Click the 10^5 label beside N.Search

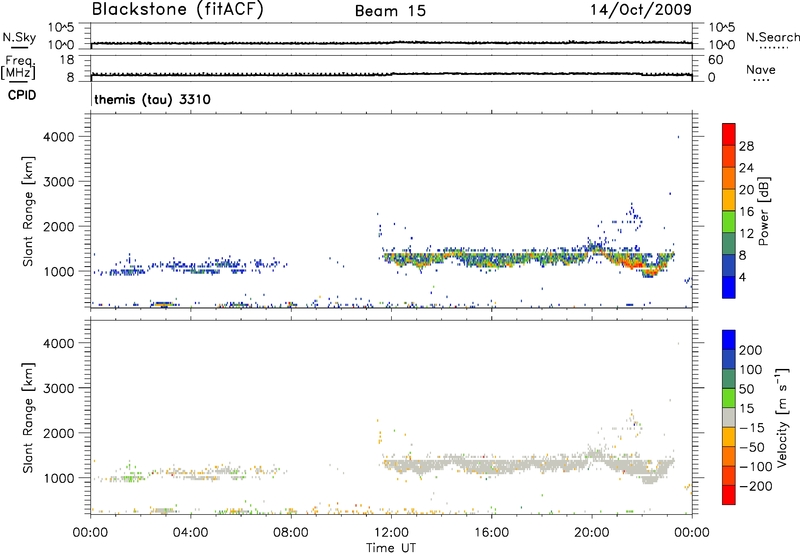point(722,27)
